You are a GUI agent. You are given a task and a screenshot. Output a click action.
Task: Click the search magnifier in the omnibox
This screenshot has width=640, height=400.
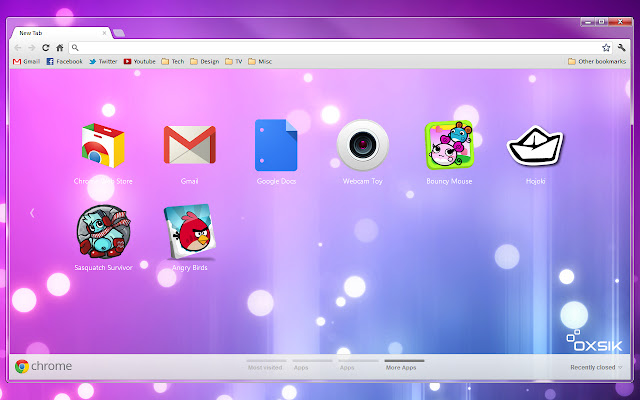coord(75,48)
